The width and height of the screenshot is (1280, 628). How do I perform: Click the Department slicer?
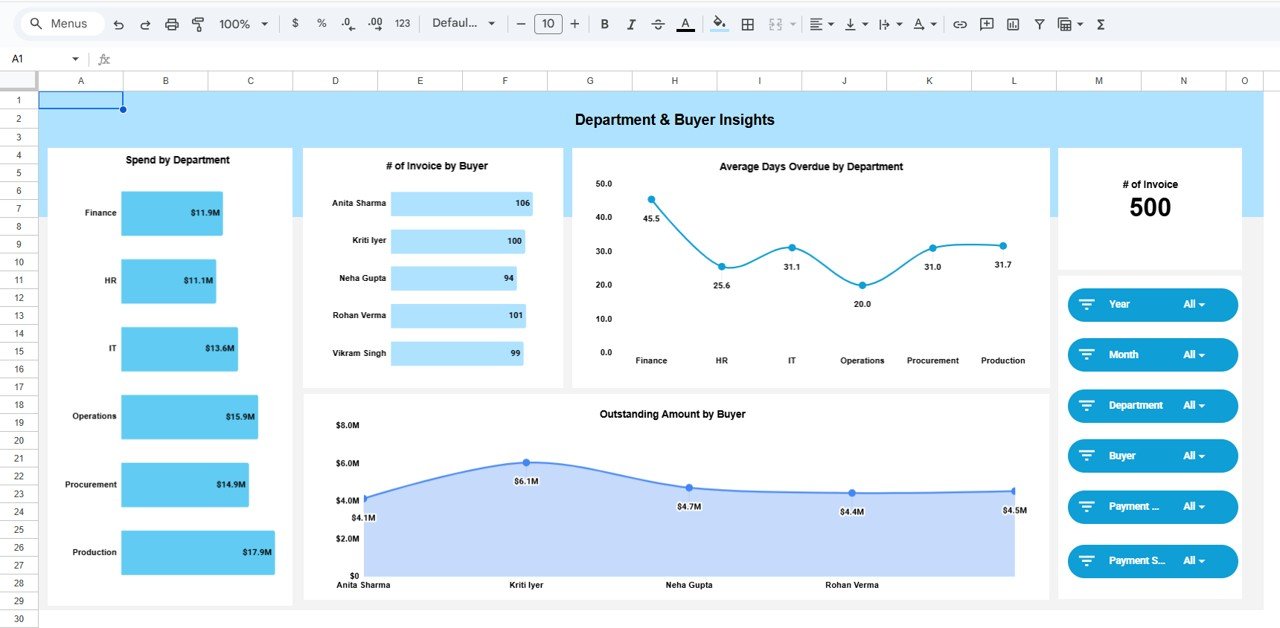[x=1152, y=405]
